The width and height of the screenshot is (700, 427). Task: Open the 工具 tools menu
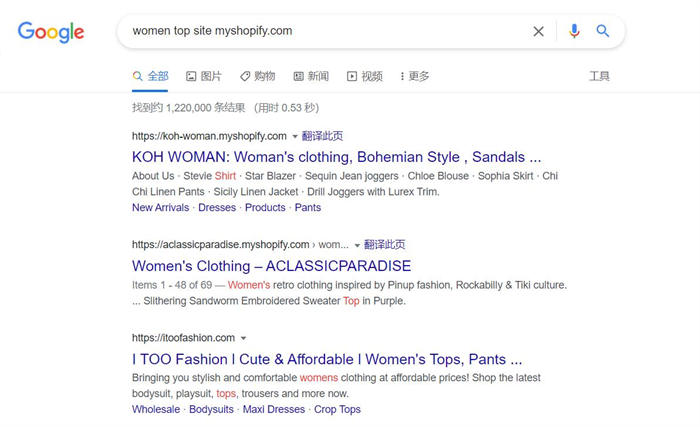[x=599, y=76]
